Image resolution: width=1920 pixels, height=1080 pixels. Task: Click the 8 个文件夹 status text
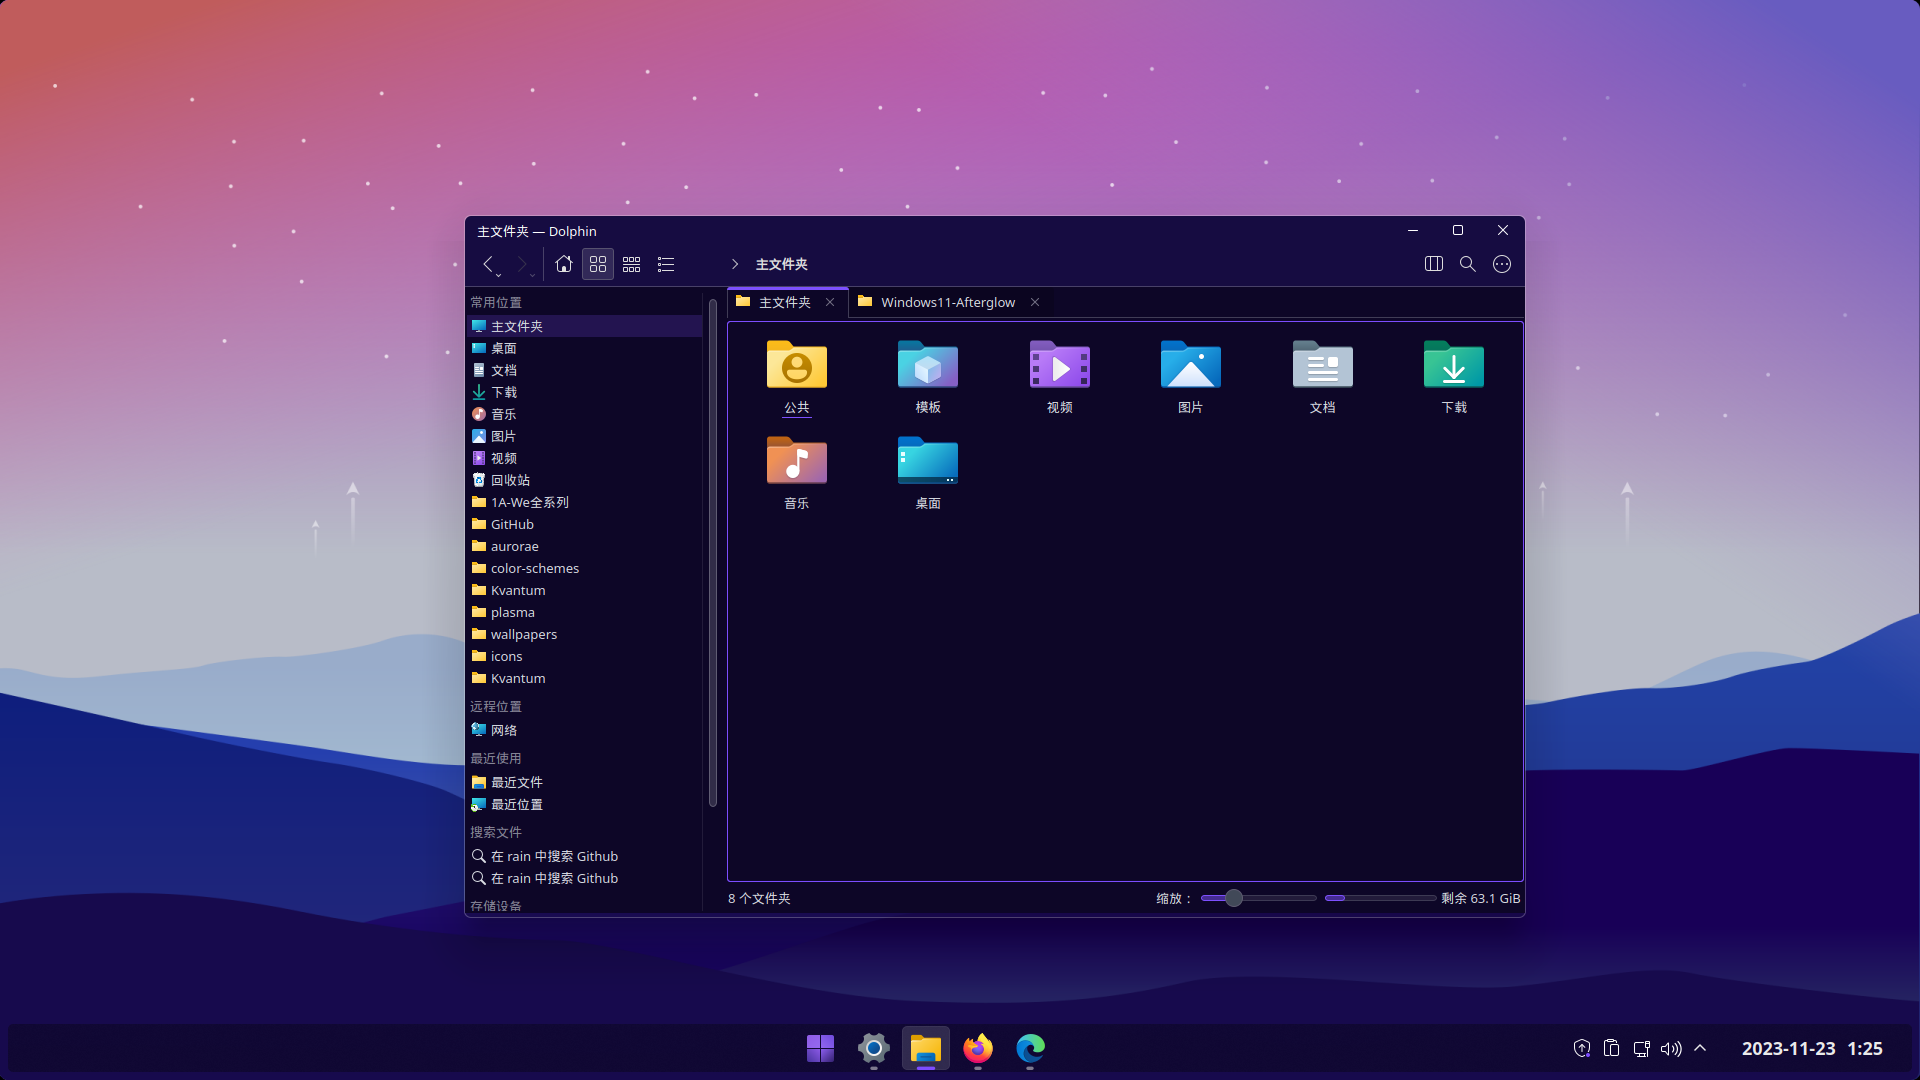pos(759,898)
